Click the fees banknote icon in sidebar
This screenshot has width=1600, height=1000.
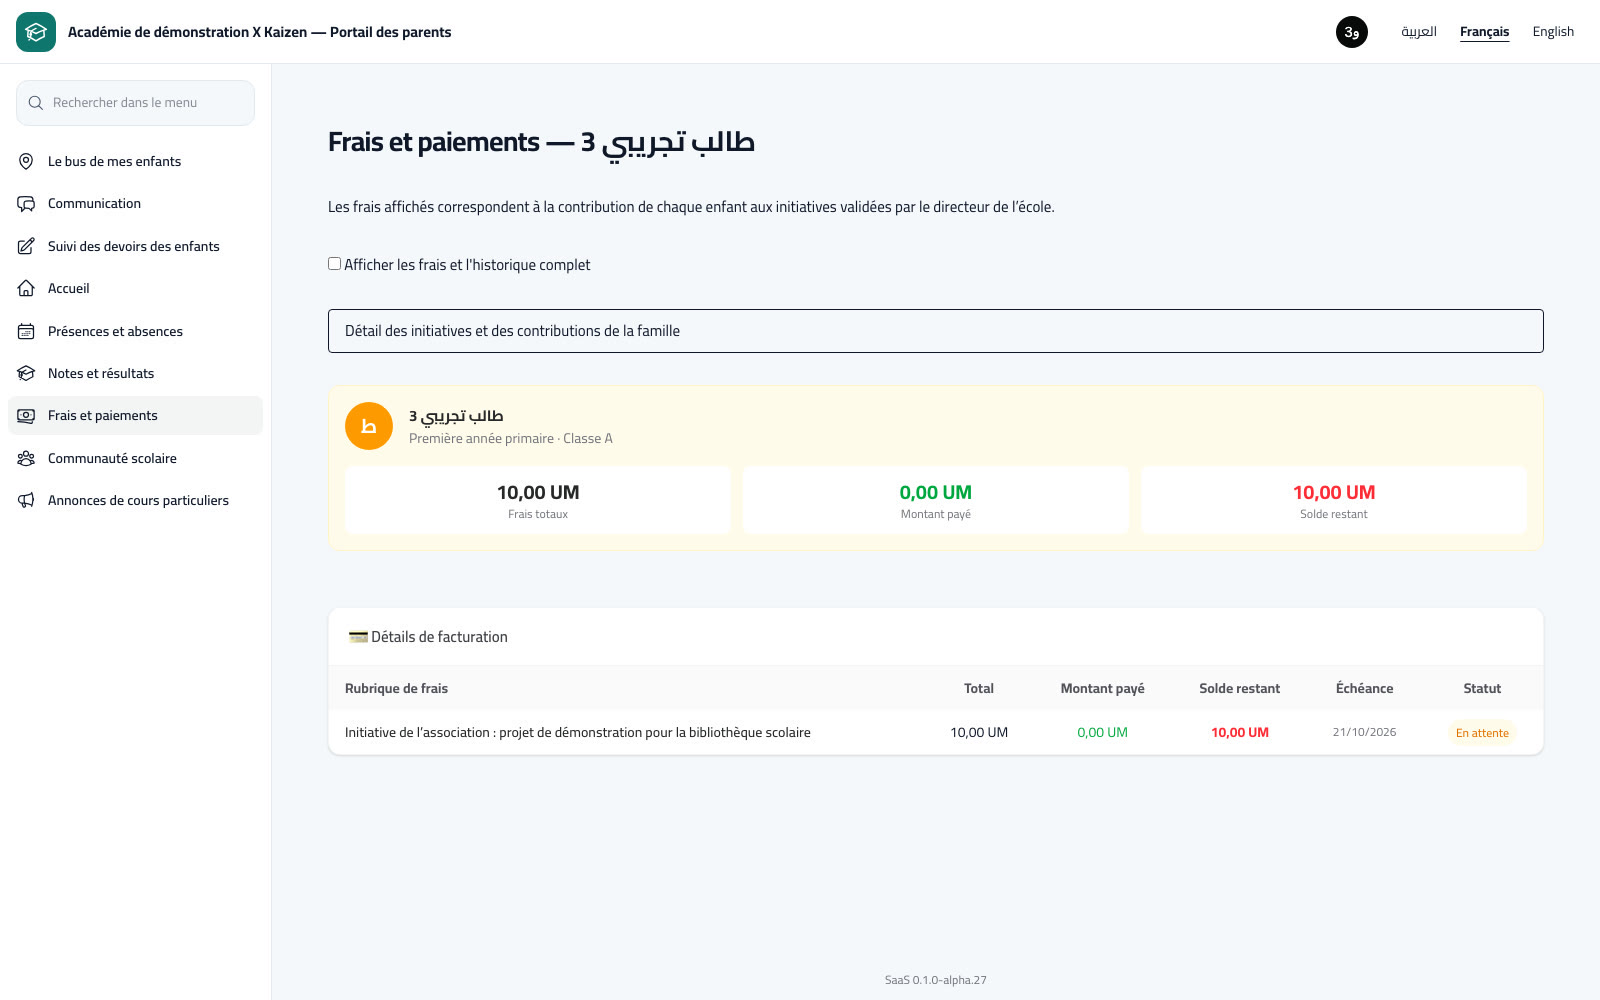26,416
